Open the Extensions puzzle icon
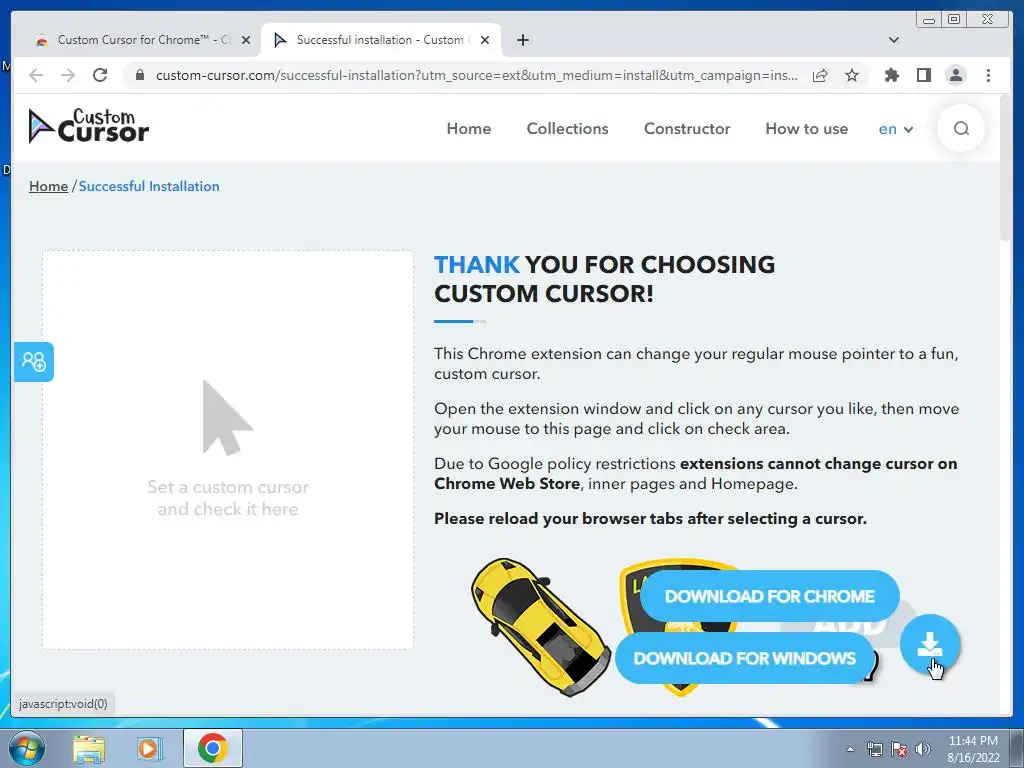This screenshot has width=1024, height=768. coord(891,75)
